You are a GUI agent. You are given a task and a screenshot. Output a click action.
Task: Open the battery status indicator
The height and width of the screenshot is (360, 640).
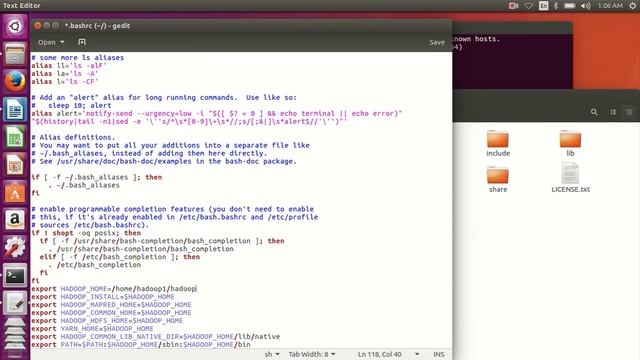pyautogui.click(x=570, y=6)
